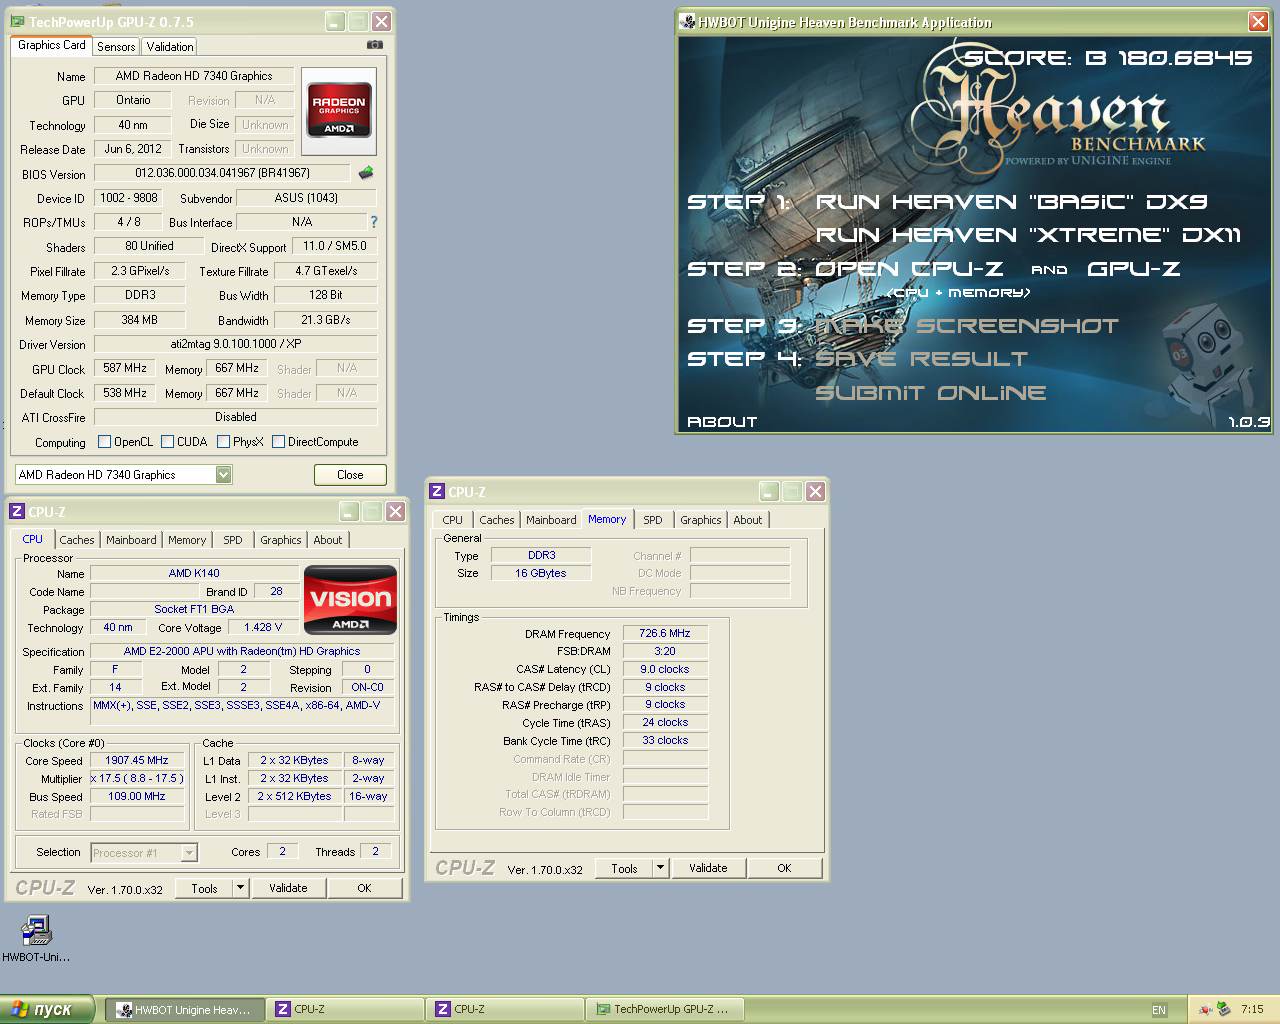Click Save Result in Heaven app
The width and height of the screenshot is (1280, 1024).
[x=922, y=359]
